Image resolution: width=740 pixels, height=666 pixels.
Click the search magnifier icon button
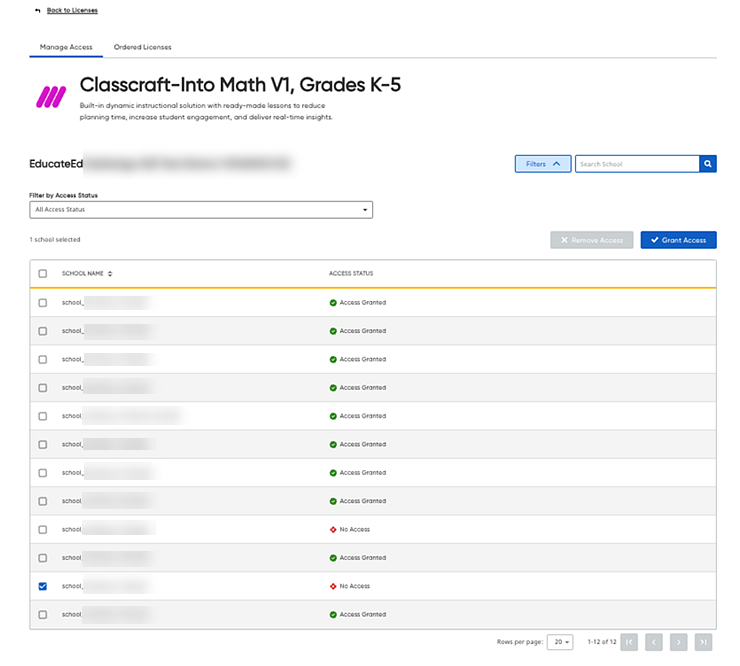[x=707, y=164]
